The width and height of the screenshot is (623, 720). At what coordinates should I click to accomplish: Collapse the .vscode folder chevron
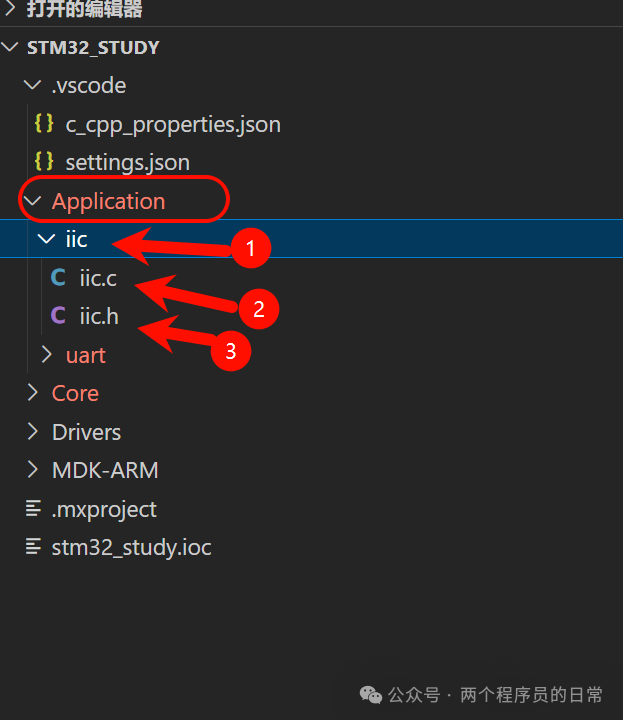(x=32, y=85)
